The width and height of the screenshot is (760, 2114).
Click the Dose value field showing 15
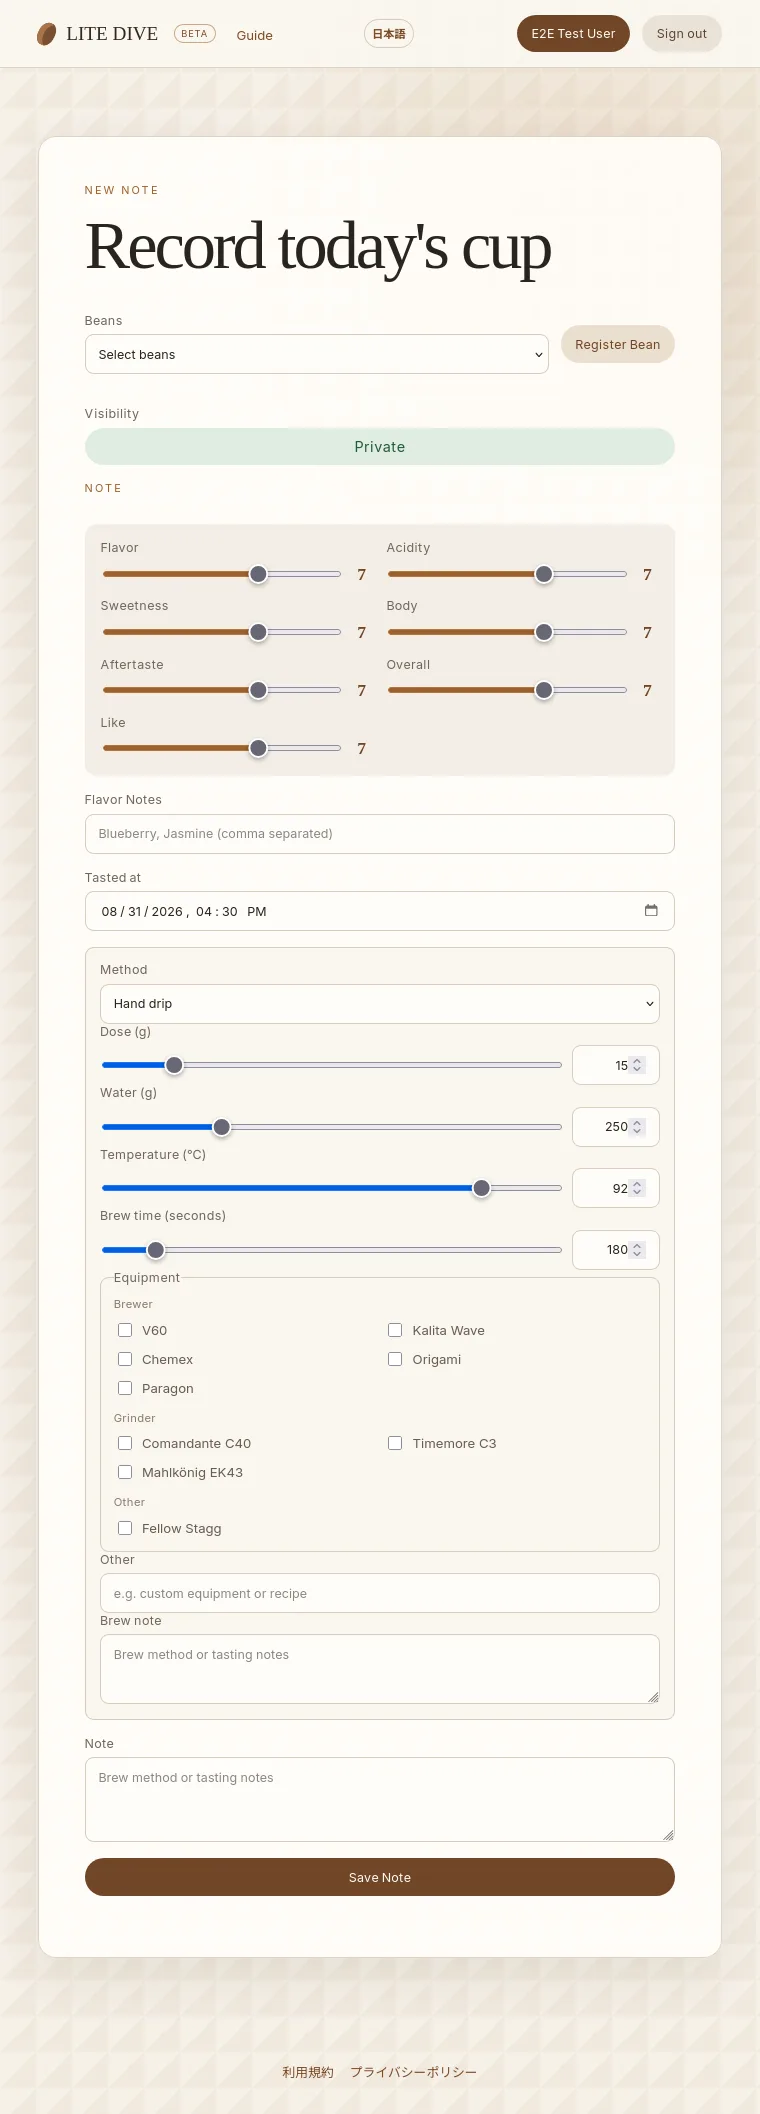616,1065
